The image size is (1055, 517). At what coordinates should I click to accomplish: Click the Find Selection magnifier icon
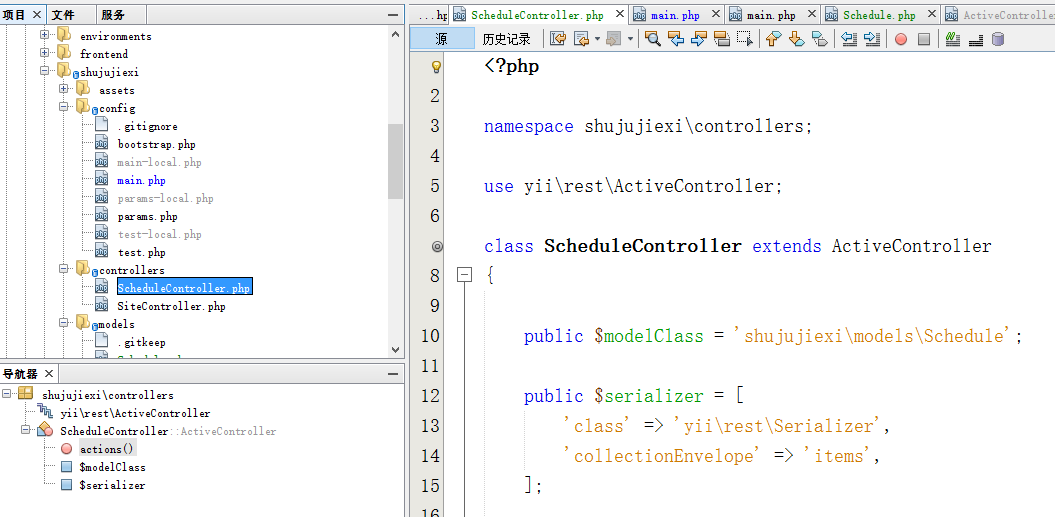653,39
